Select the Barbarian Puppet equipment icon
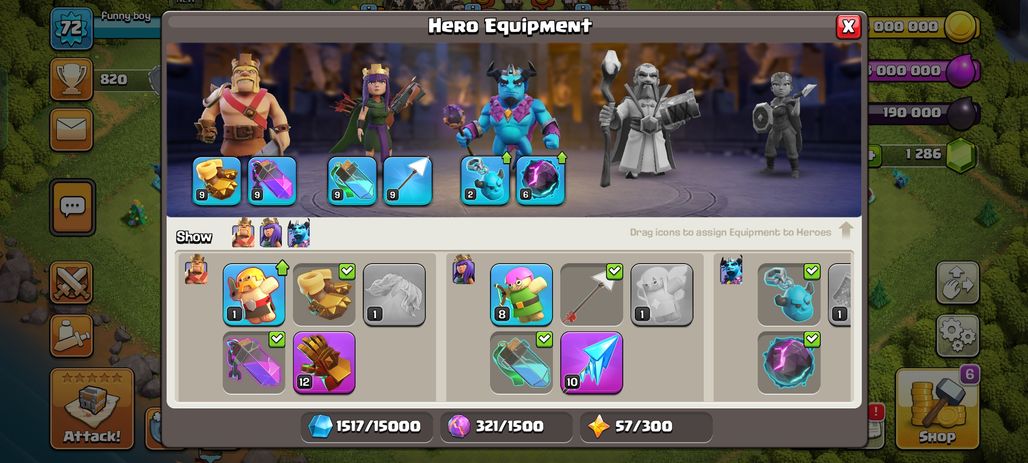This screenshot has height=463, width=1028. click(254, 294)
